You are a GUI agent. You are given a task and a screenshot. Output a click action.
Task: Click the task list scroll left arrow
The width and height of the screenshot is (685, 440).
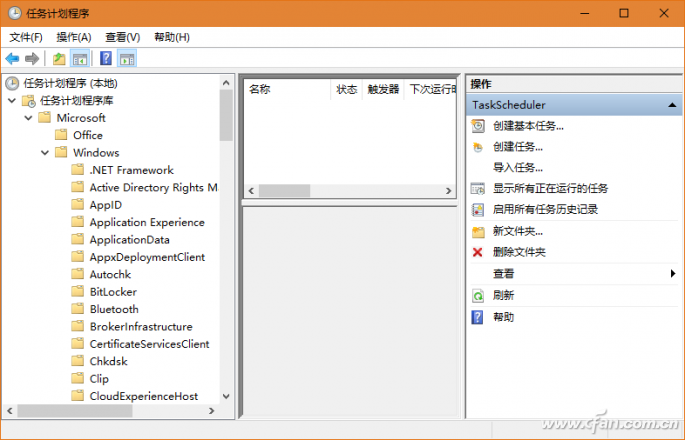[x=251, y=191]
